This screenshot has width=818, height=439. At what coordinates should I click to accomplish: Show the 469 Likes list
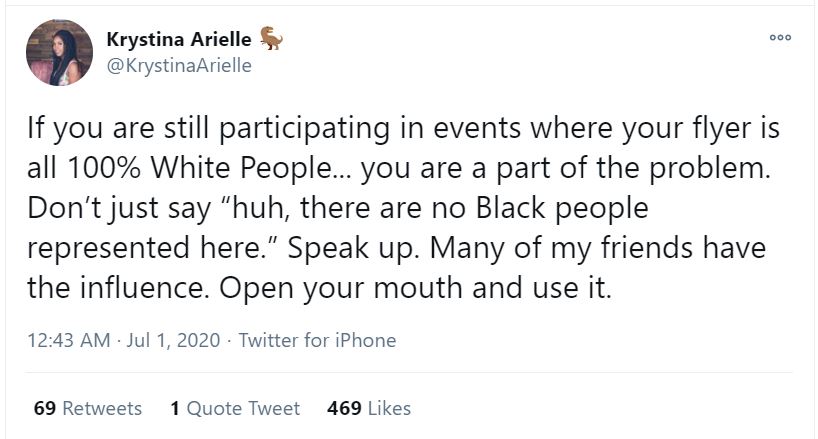pyautogui.click(x=369, y=408)
